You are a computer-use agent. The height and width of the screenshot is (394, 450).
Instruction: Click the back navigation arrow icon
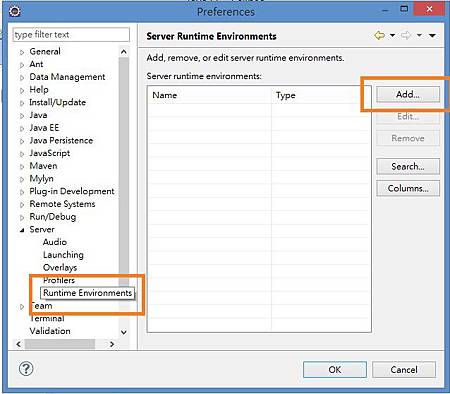(379, 35)
